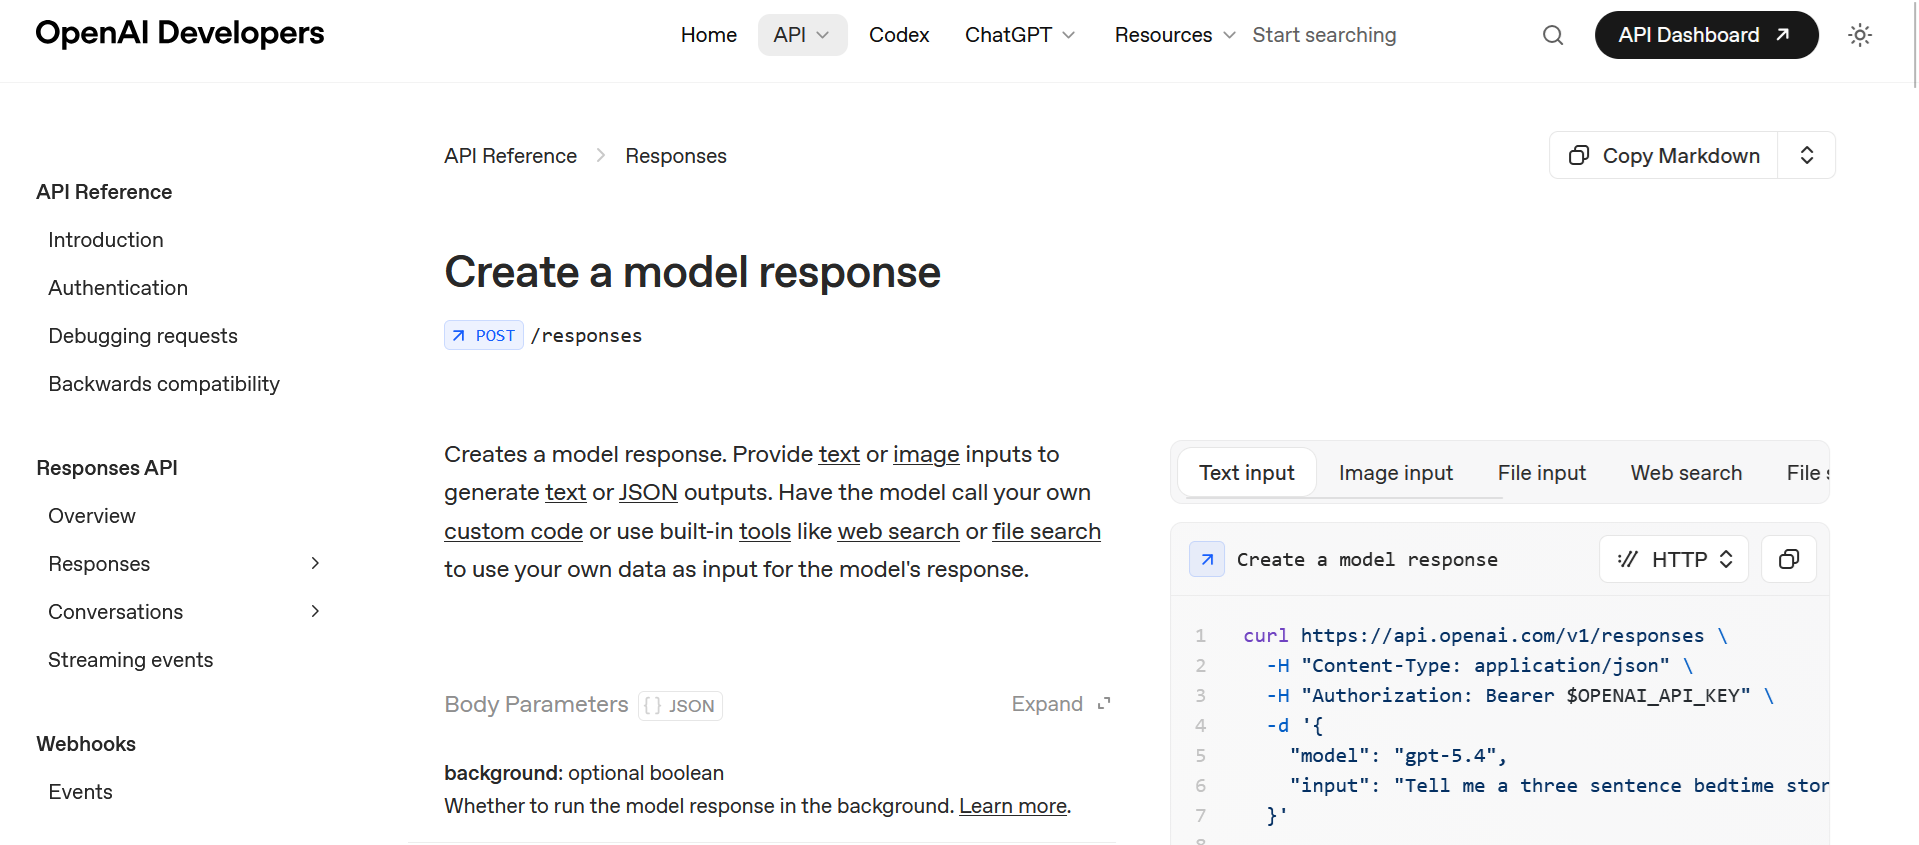Follow the 'image' inputs link
Image resolution: width=1919 pixels, height=845 pixels.
pos(926,454)
